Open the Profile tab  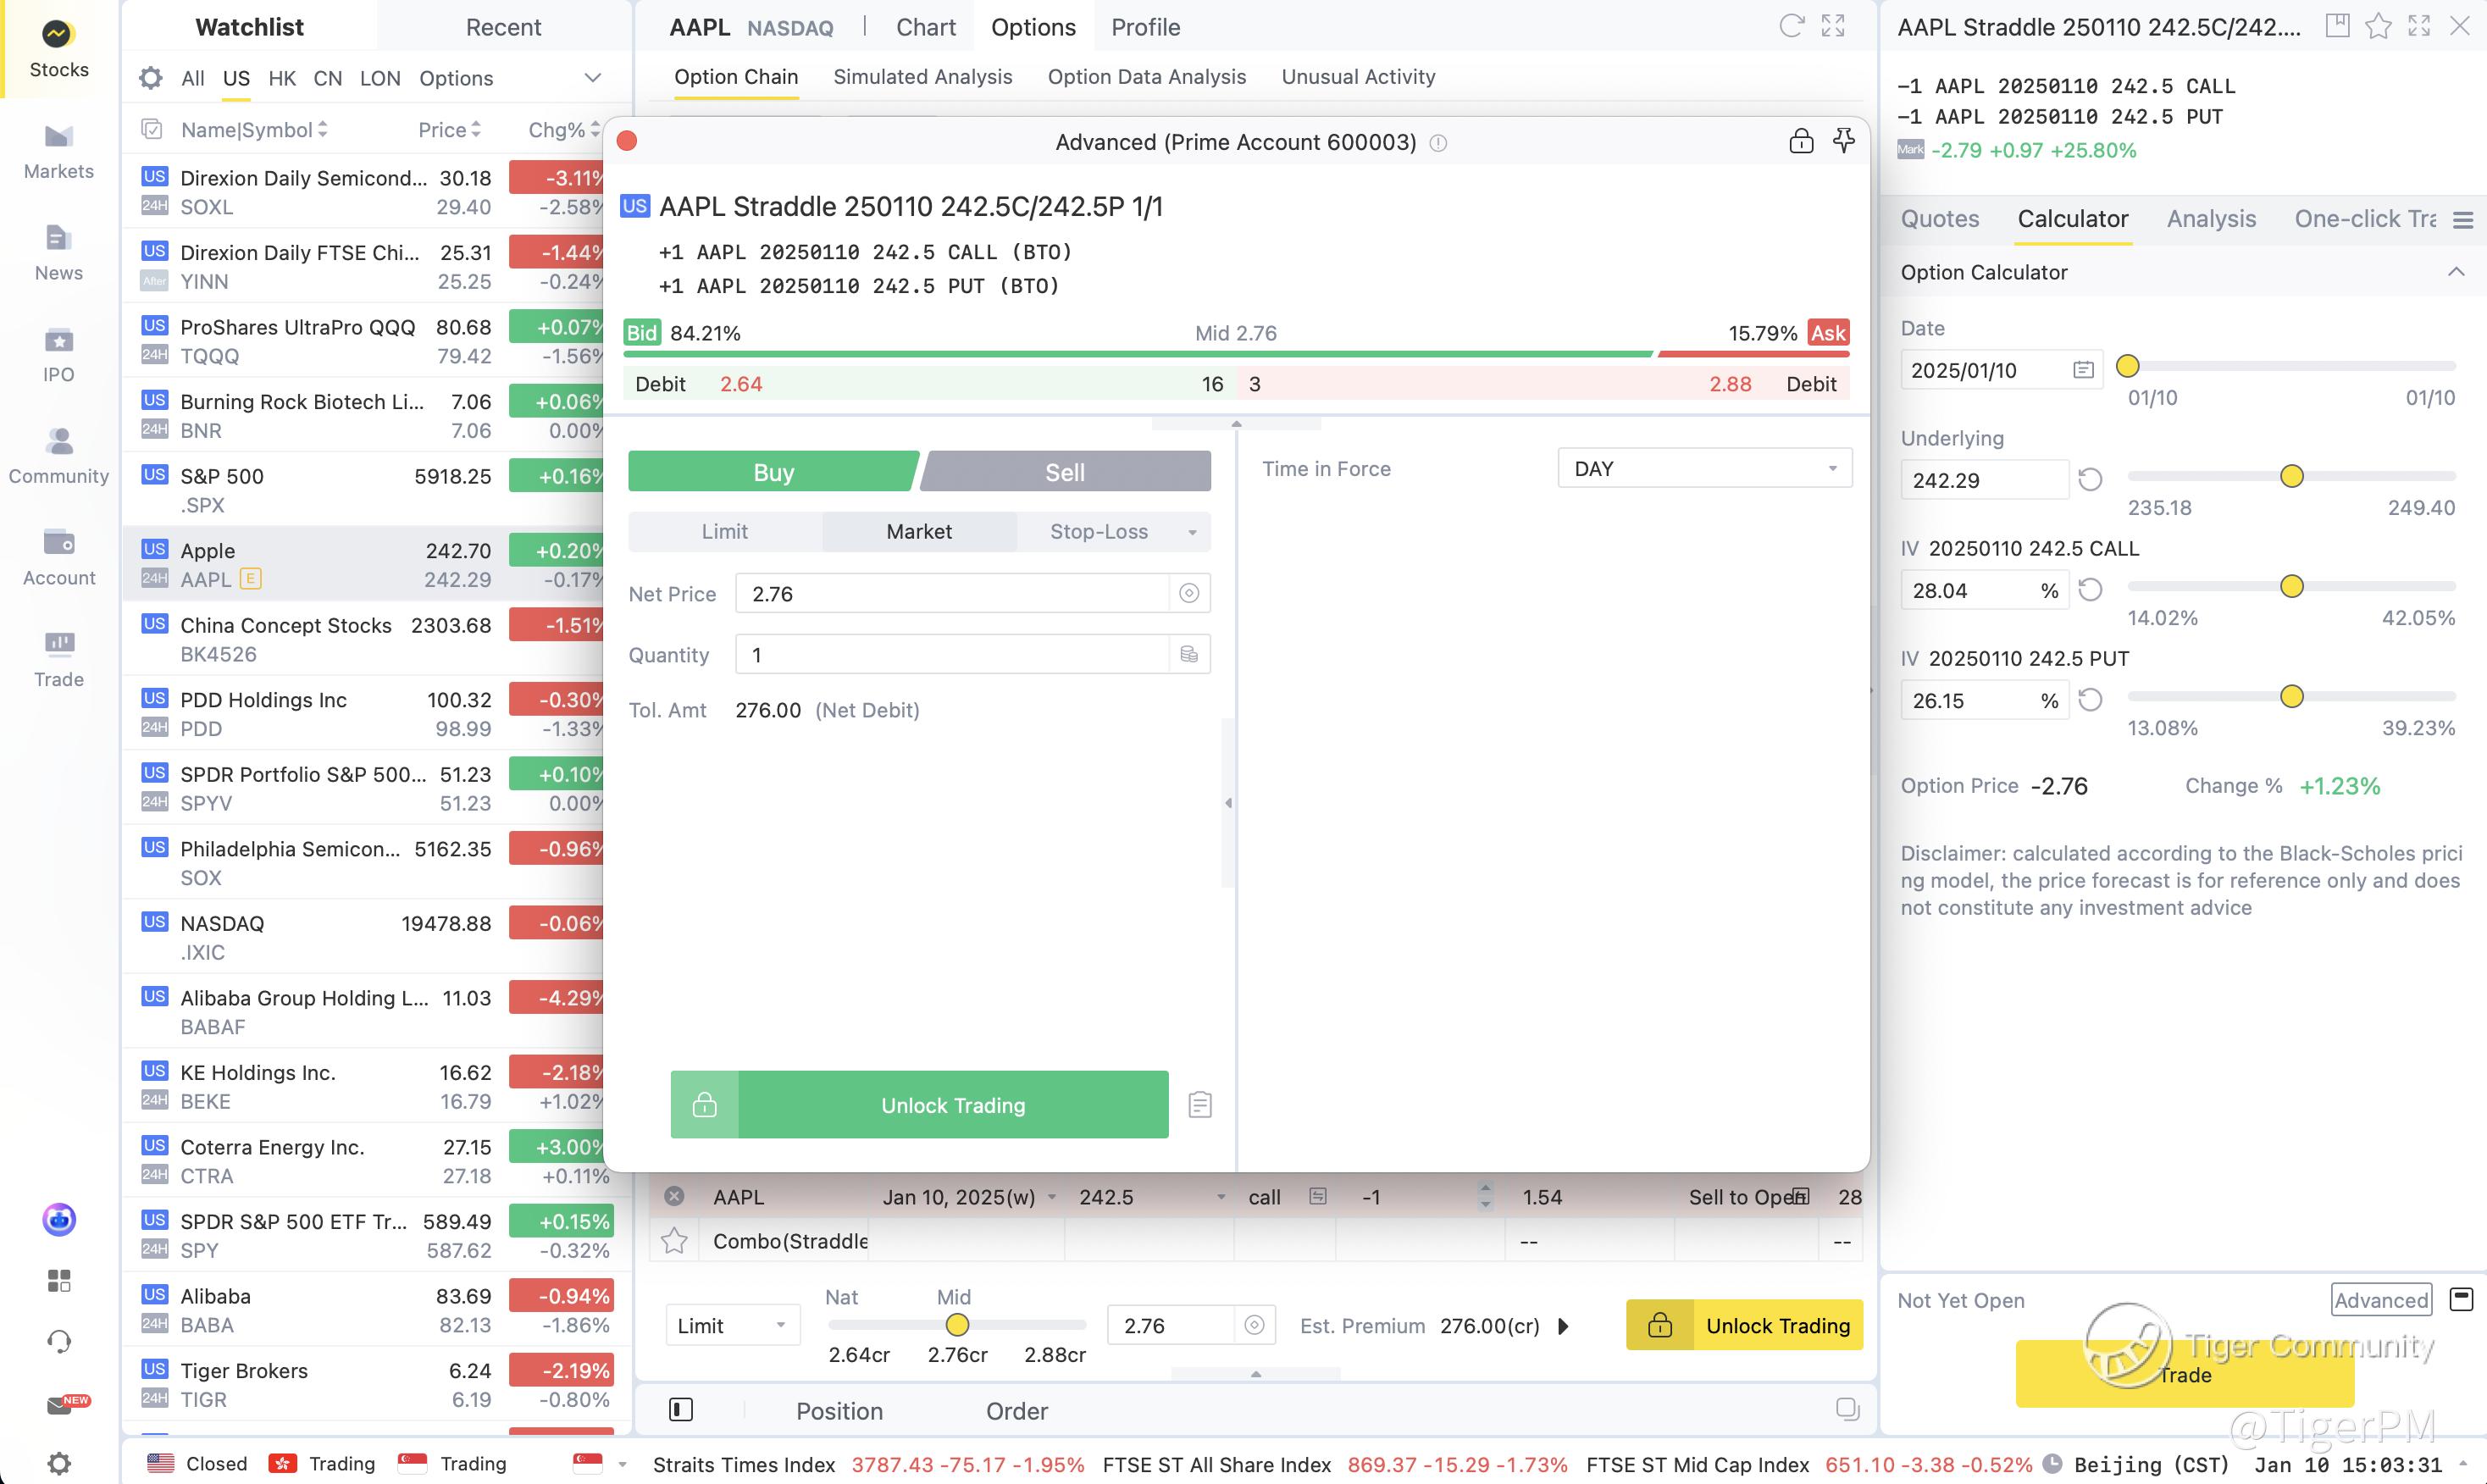click(1146, 27)
